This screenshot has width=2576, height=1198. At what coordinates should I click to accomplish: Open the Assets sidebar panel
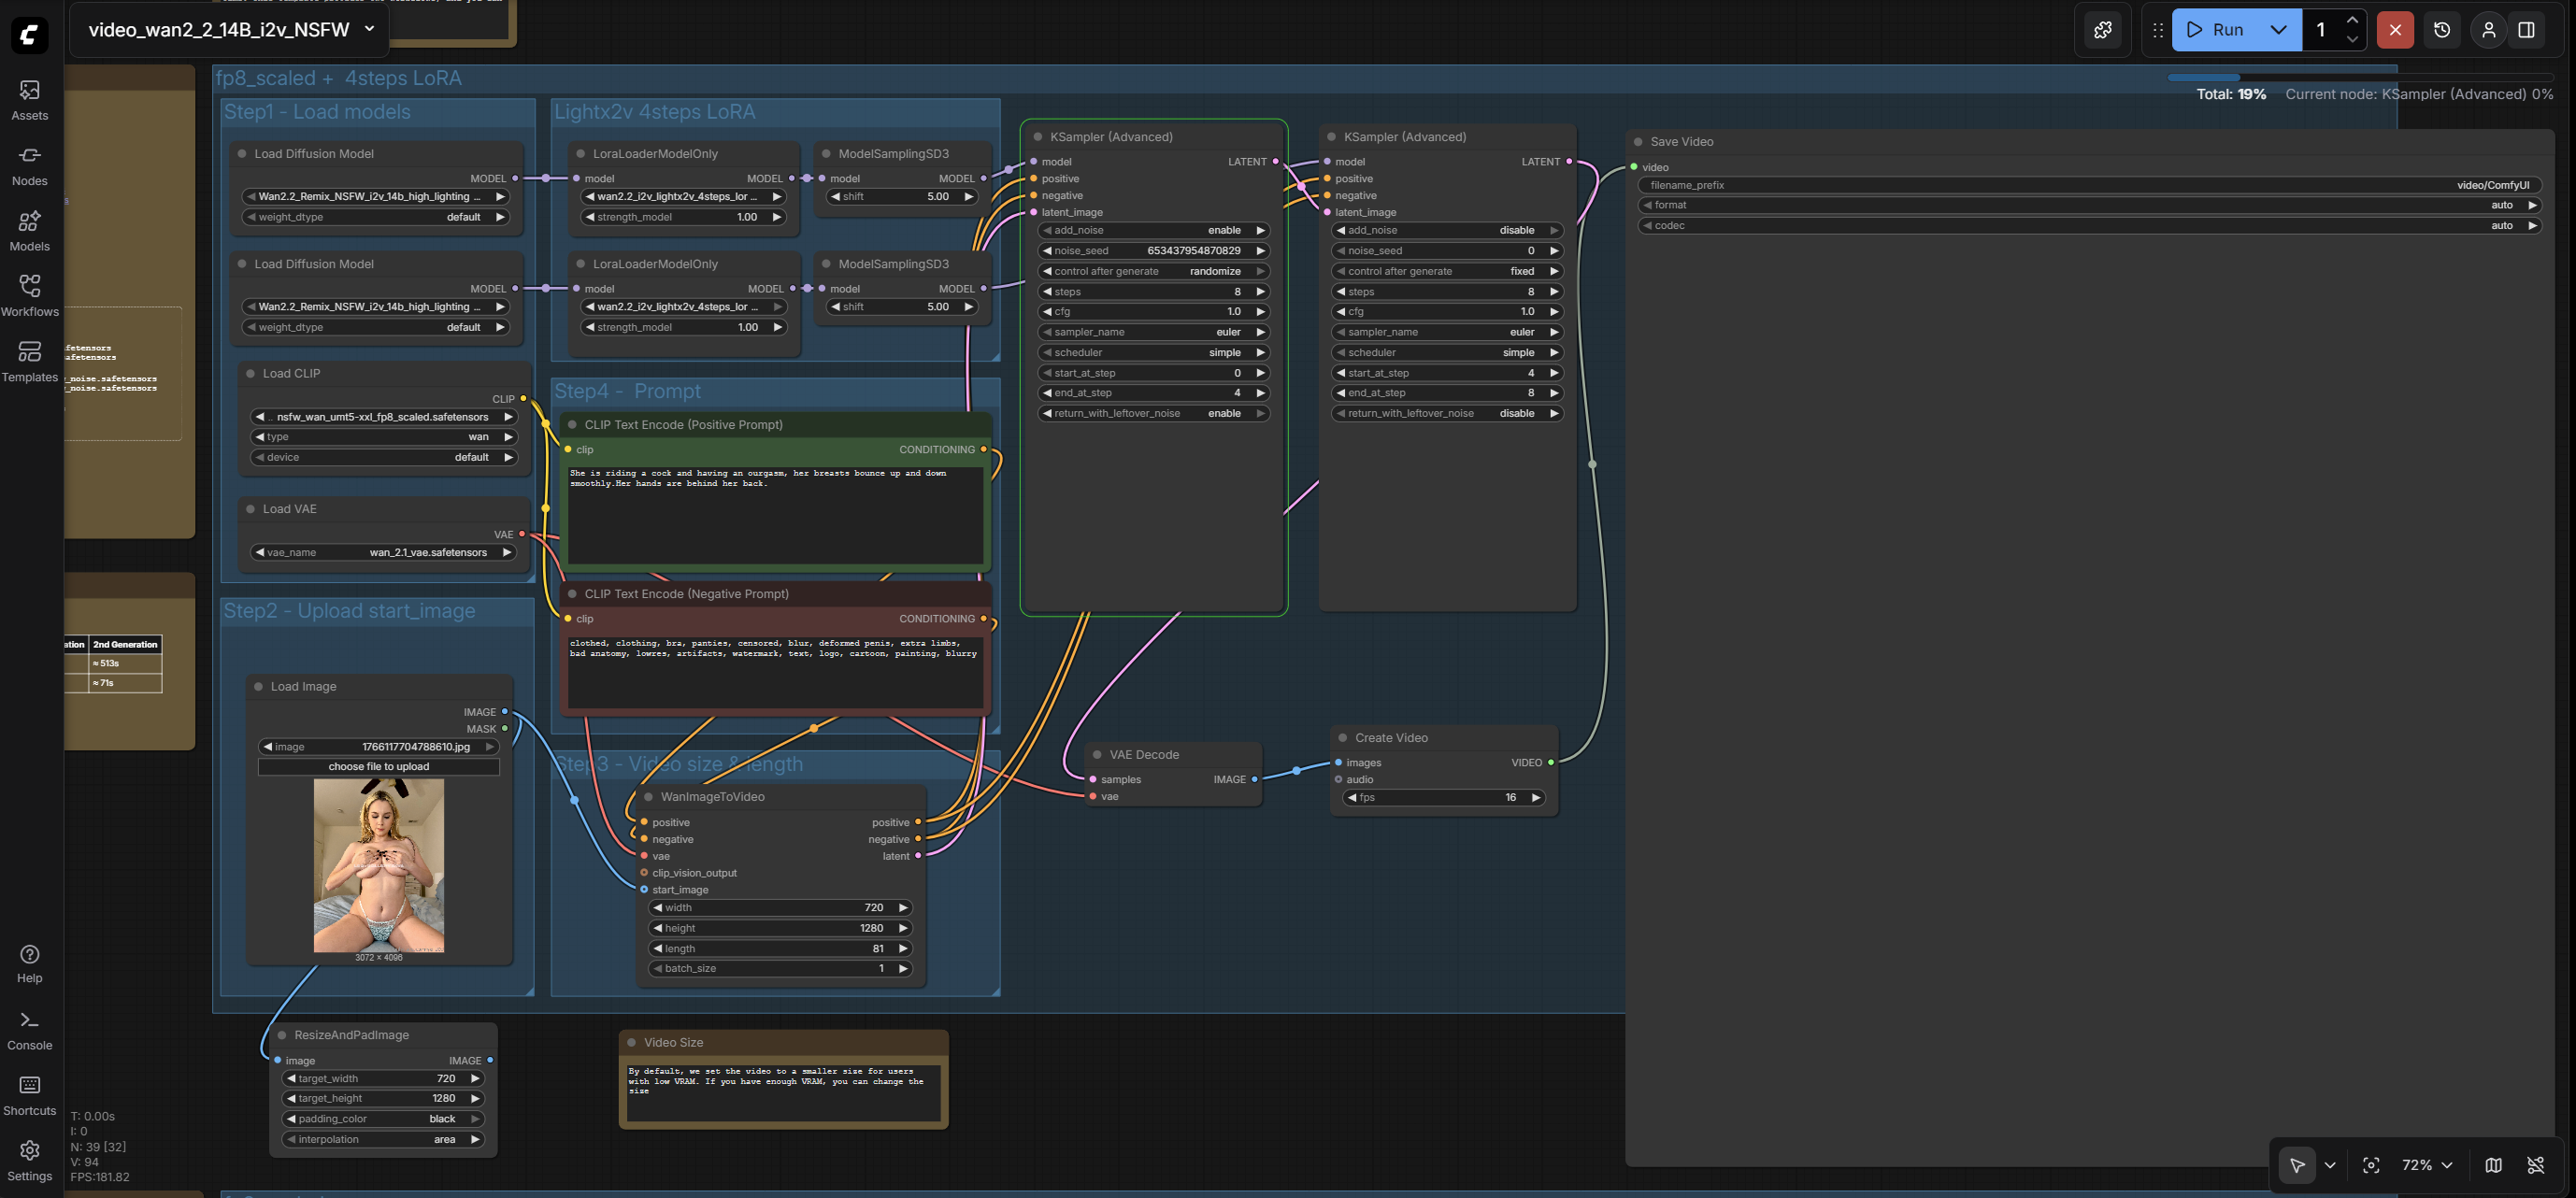click(29, 100)
